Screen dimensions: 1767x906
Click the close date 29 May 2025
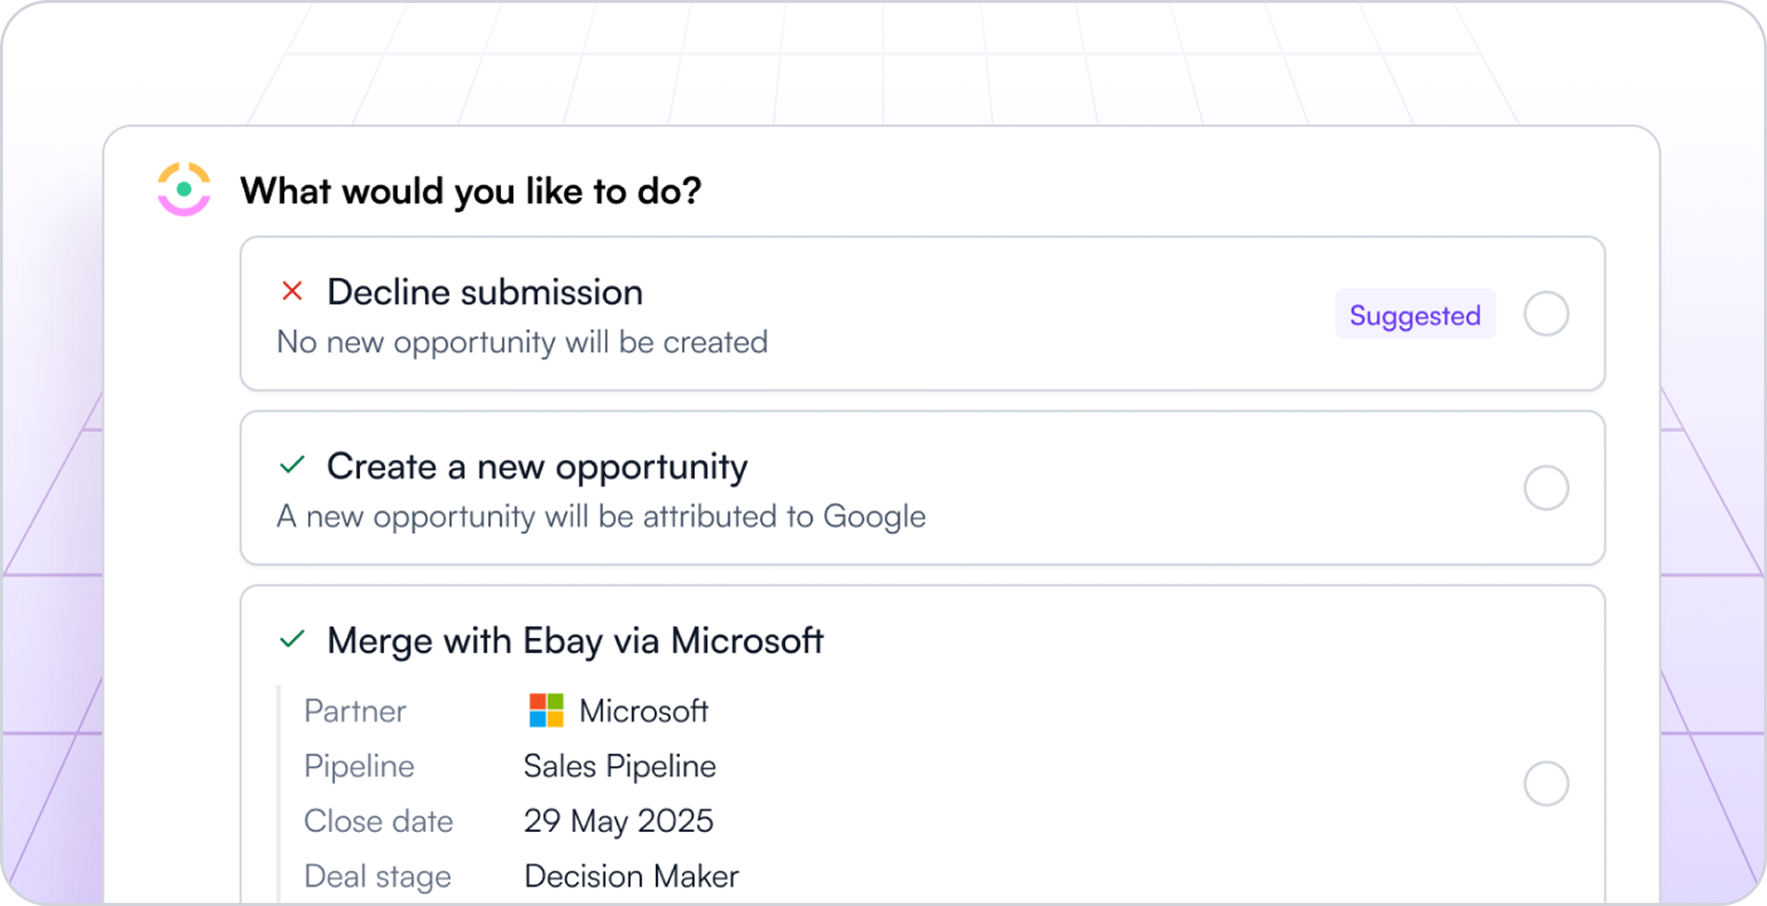[x=618, y=821]
